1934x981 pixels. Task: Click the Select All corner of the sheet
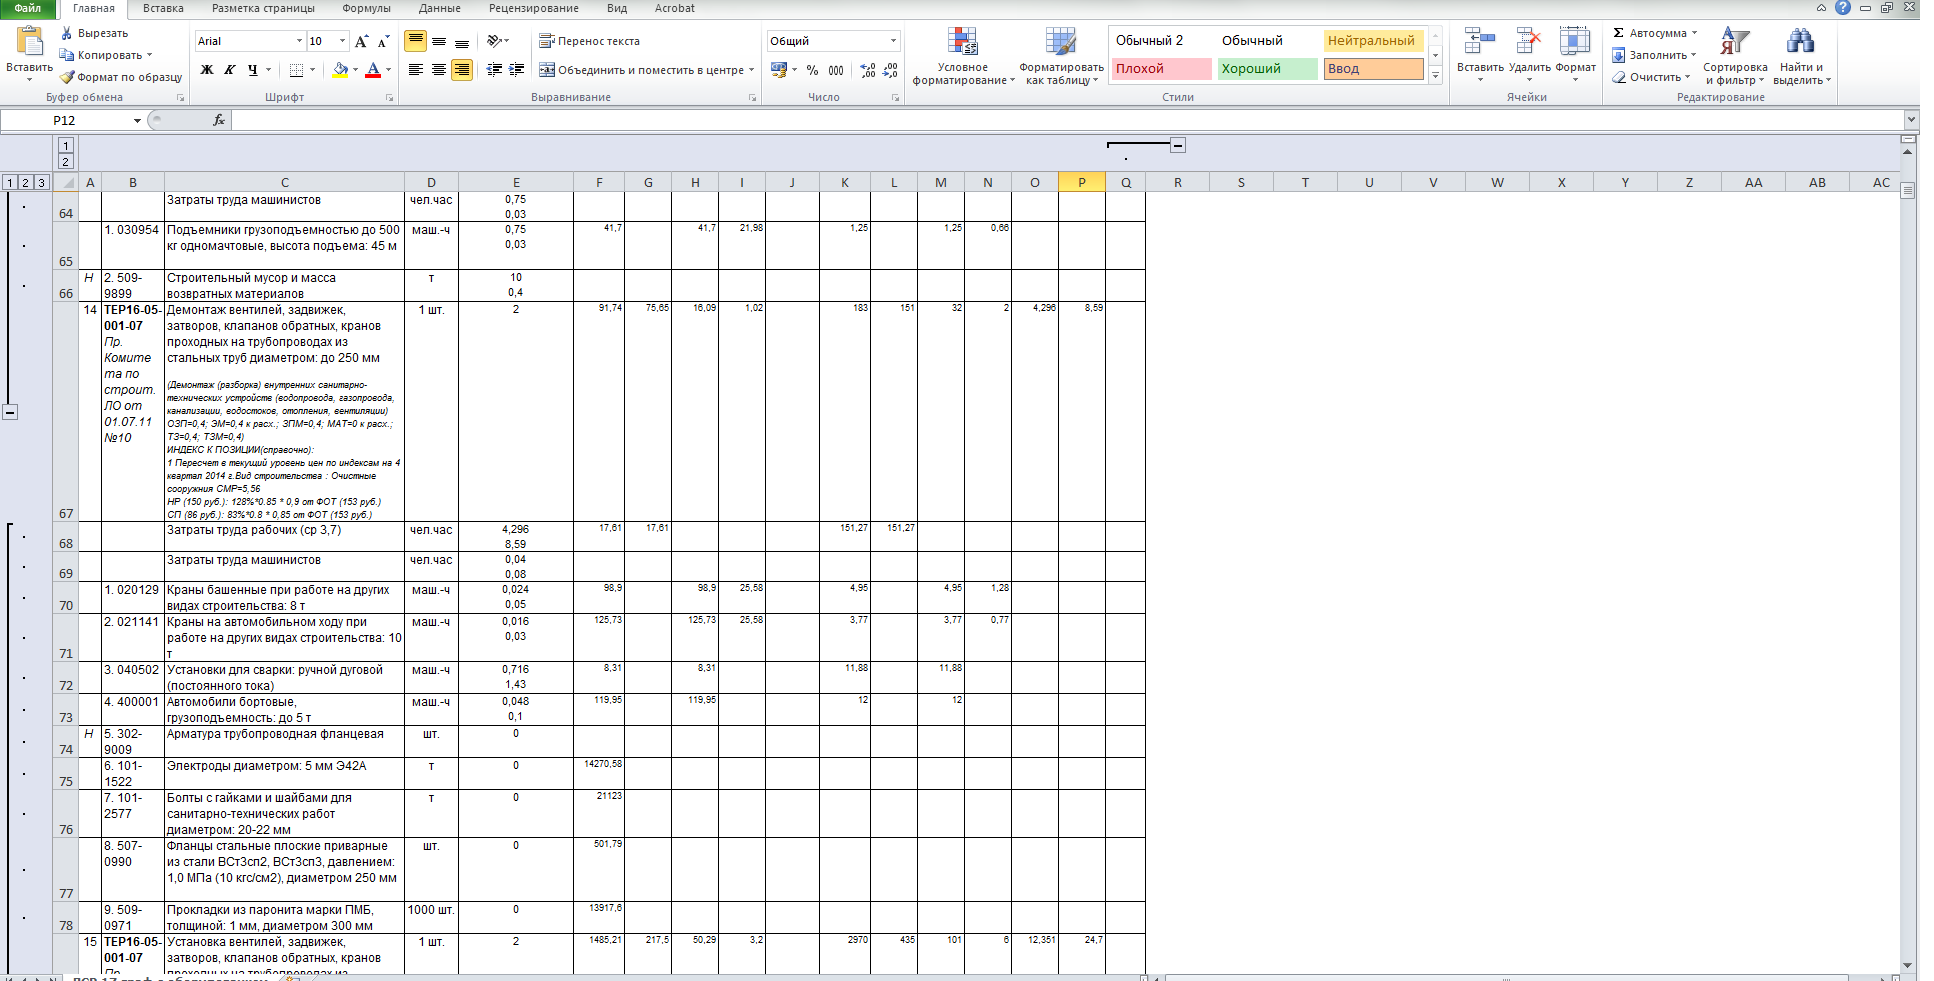tap(66, 182)
